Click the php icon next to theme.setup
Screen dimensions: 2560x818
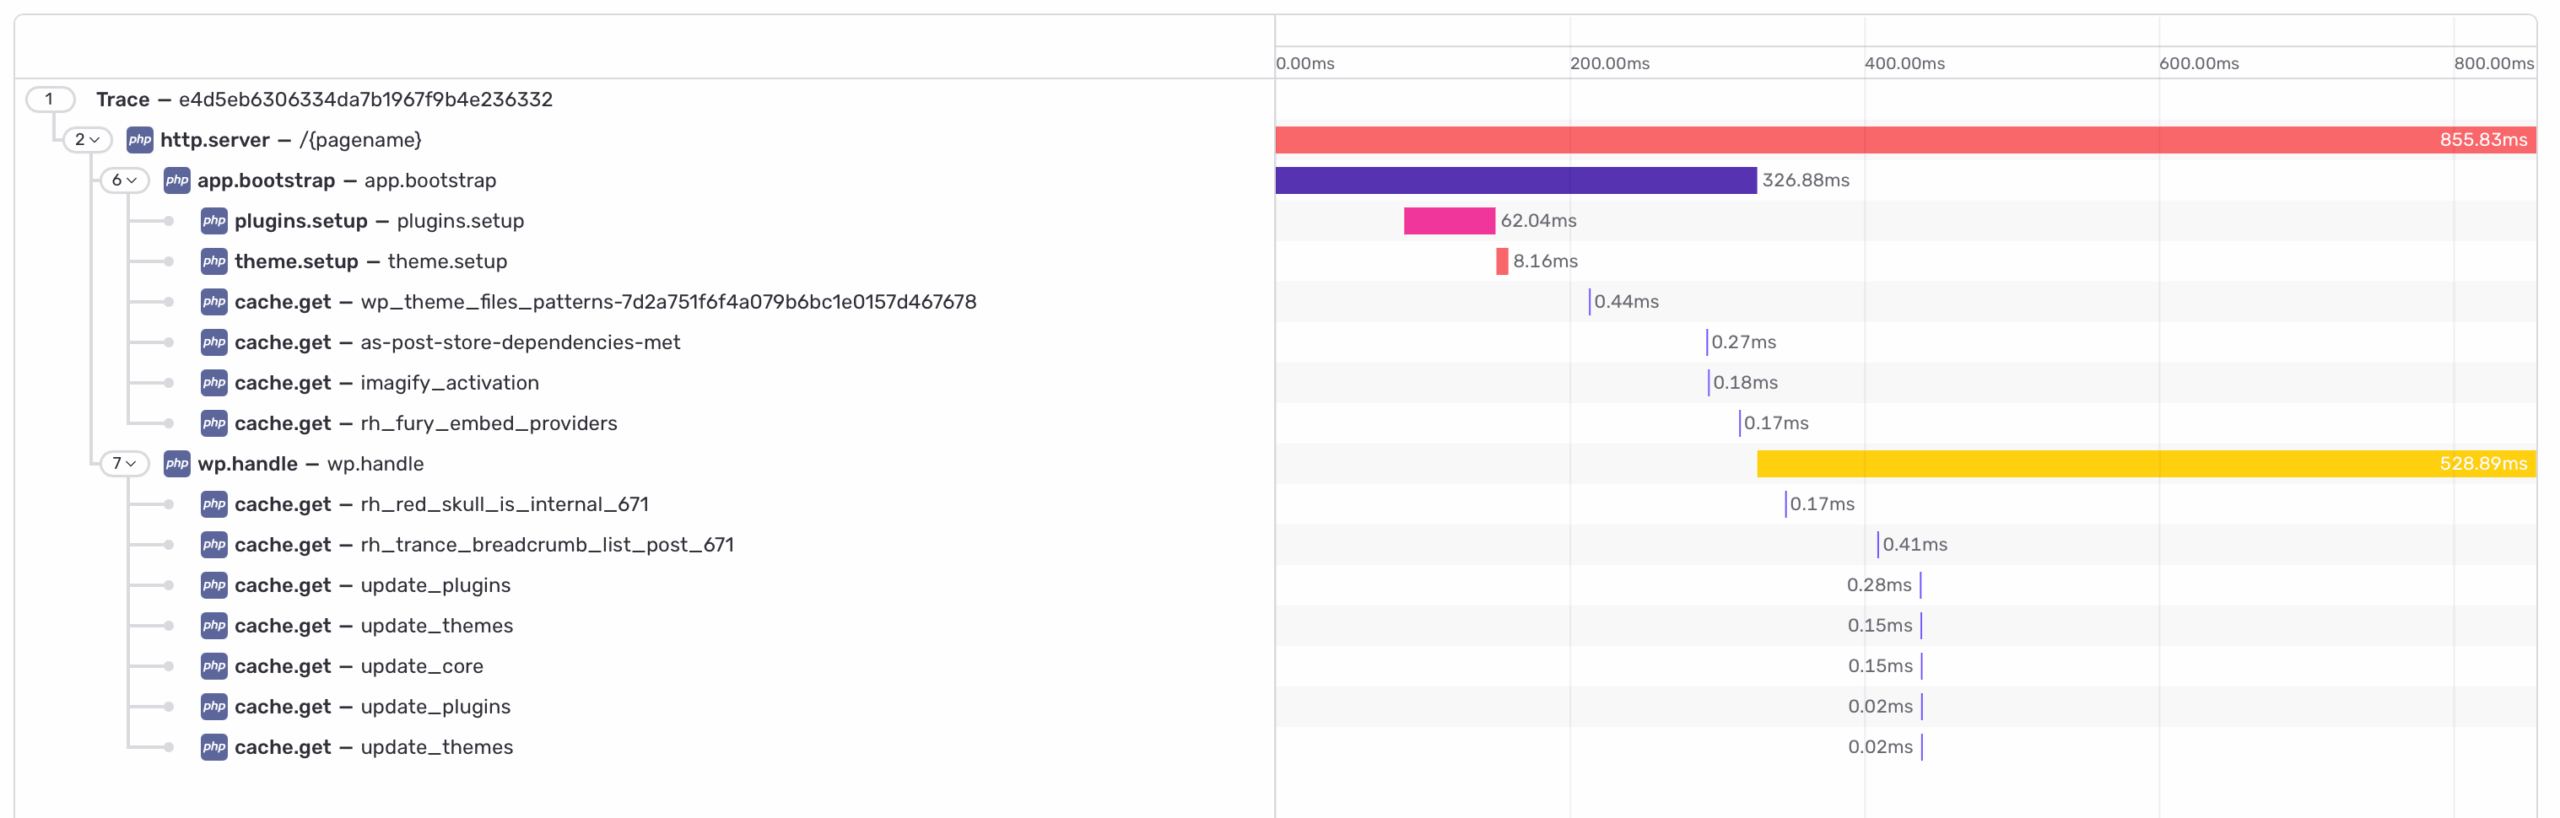[x=214, y=261]
